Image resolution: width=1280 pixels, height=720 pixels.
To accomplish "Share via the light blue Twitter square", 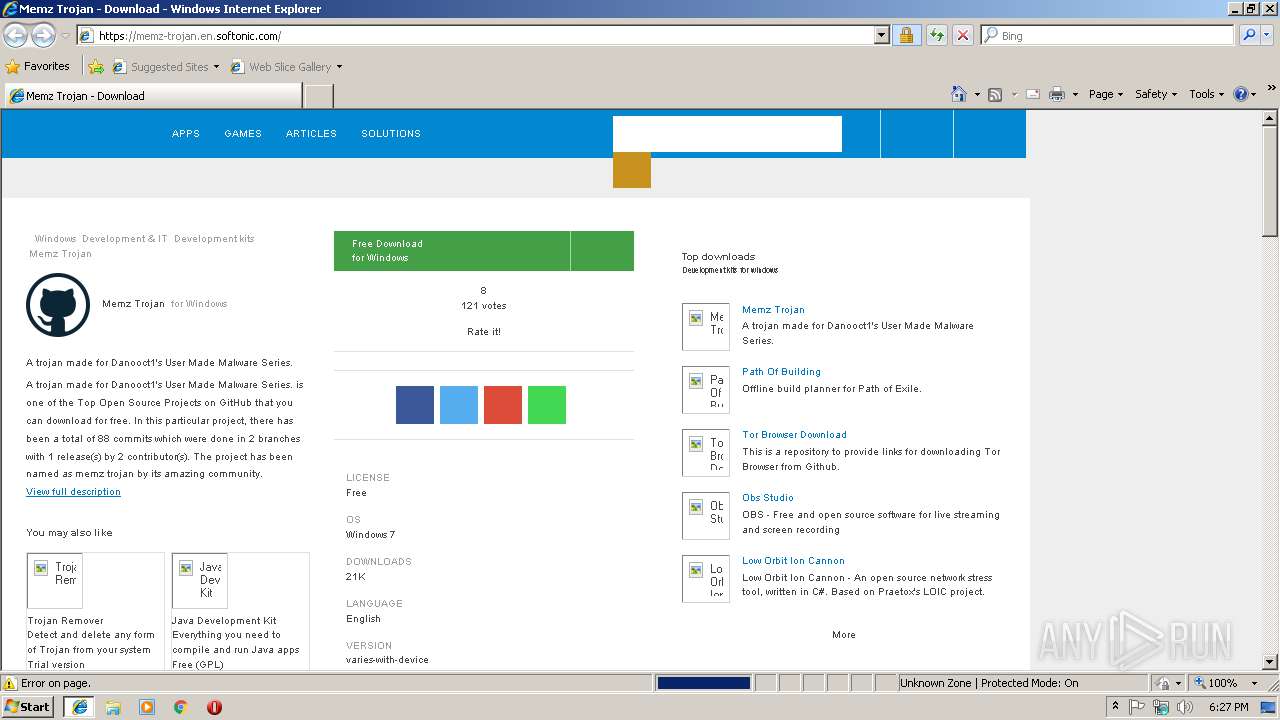I will pyautogui.click(x=459, y=405).
